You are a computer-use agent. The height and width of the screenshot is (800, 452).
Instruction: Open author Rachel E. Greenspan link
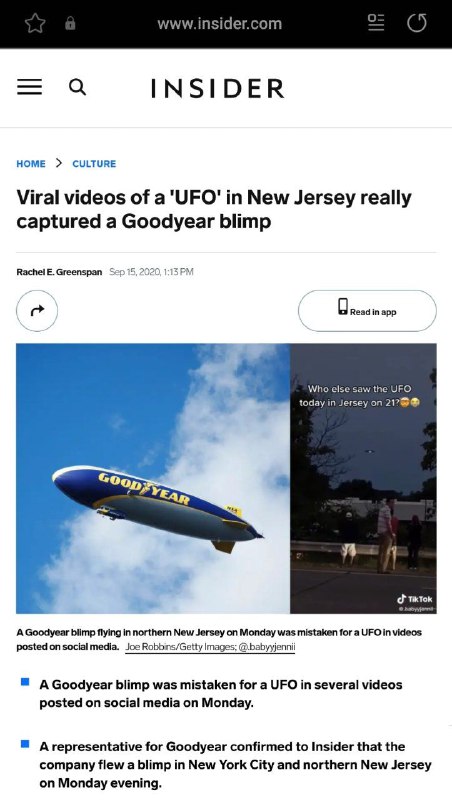59,272
